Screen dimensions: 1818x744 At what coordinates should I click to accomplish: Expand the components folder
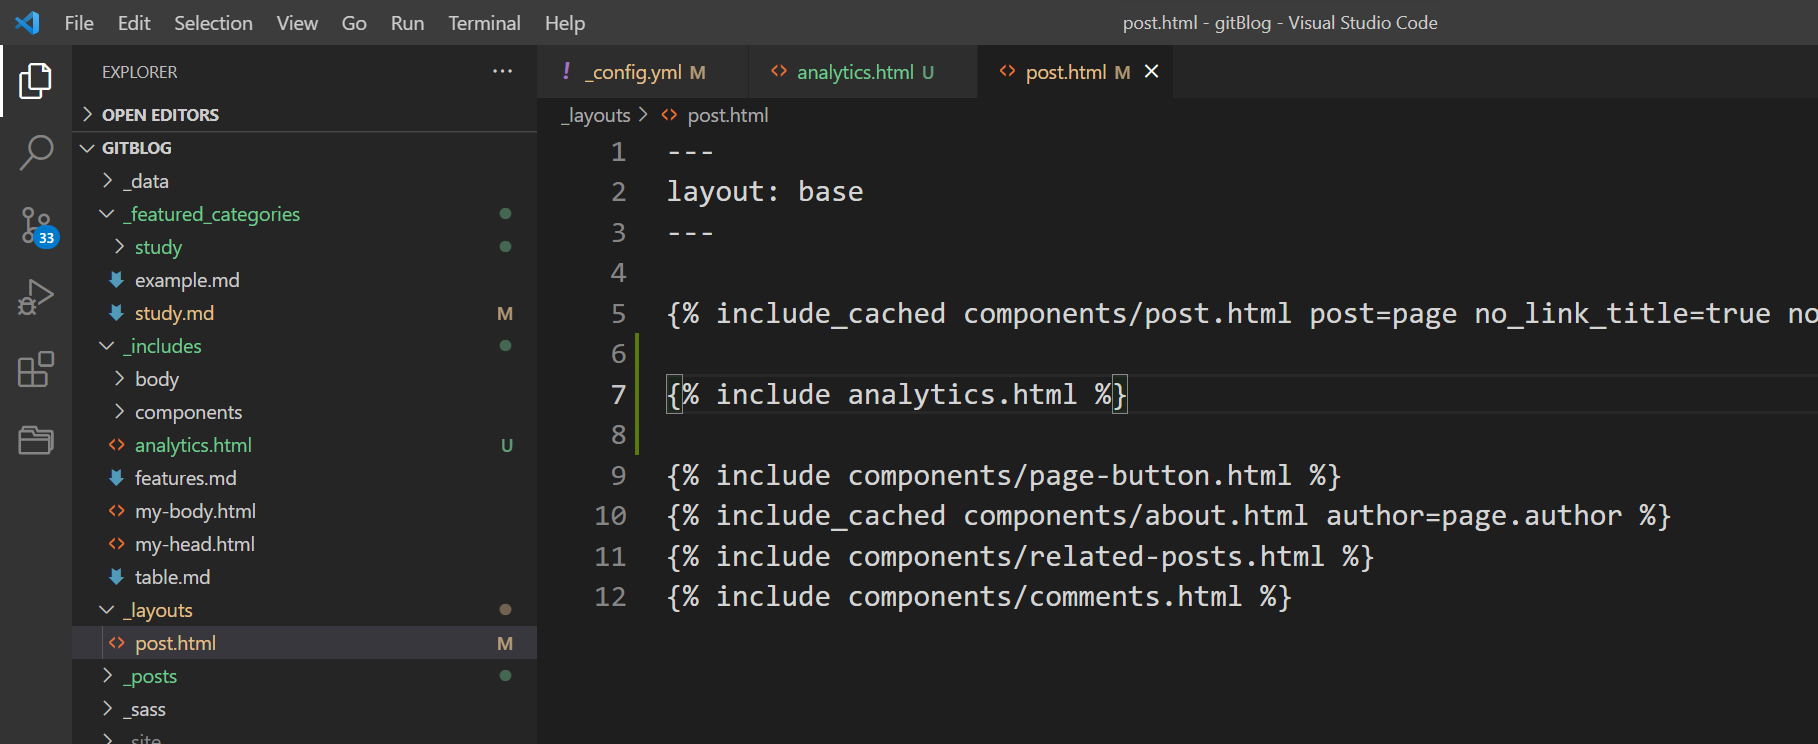(120, 412)
